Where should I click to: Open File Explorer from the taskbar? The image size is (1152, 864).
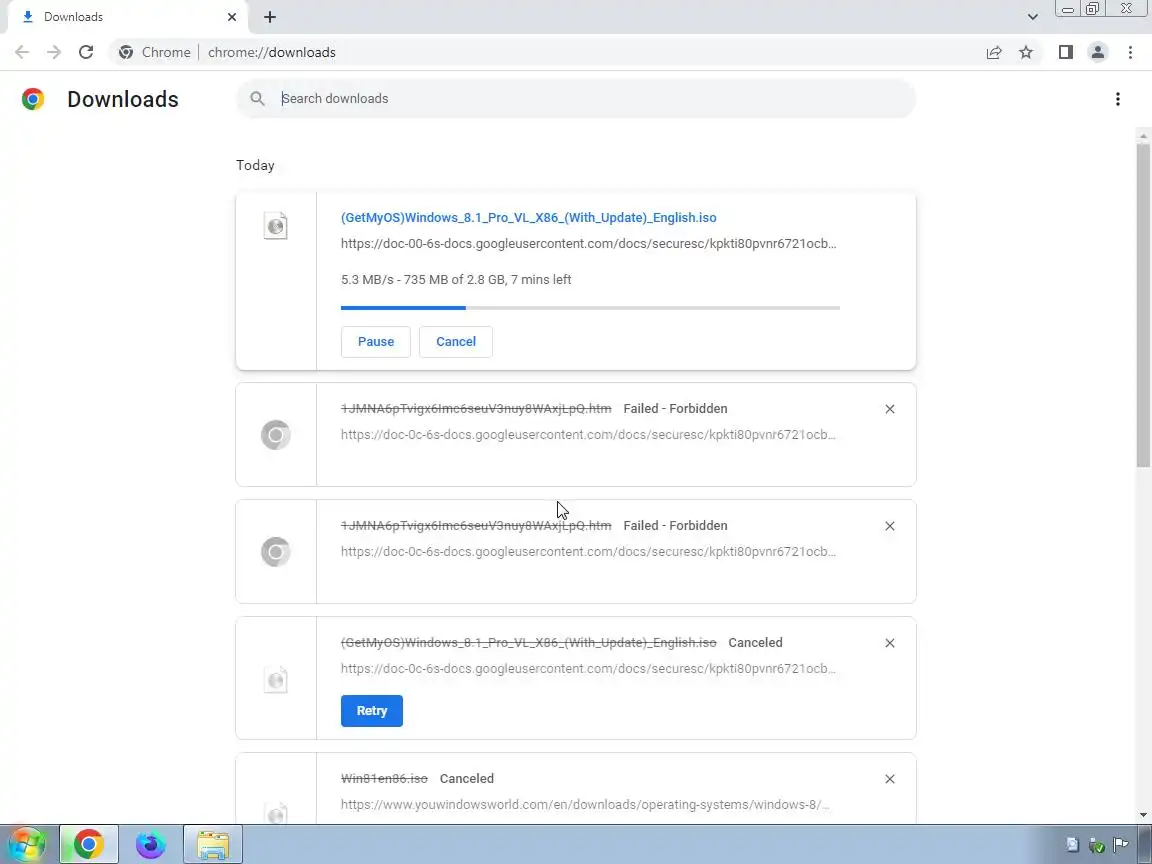click(213, 844)
